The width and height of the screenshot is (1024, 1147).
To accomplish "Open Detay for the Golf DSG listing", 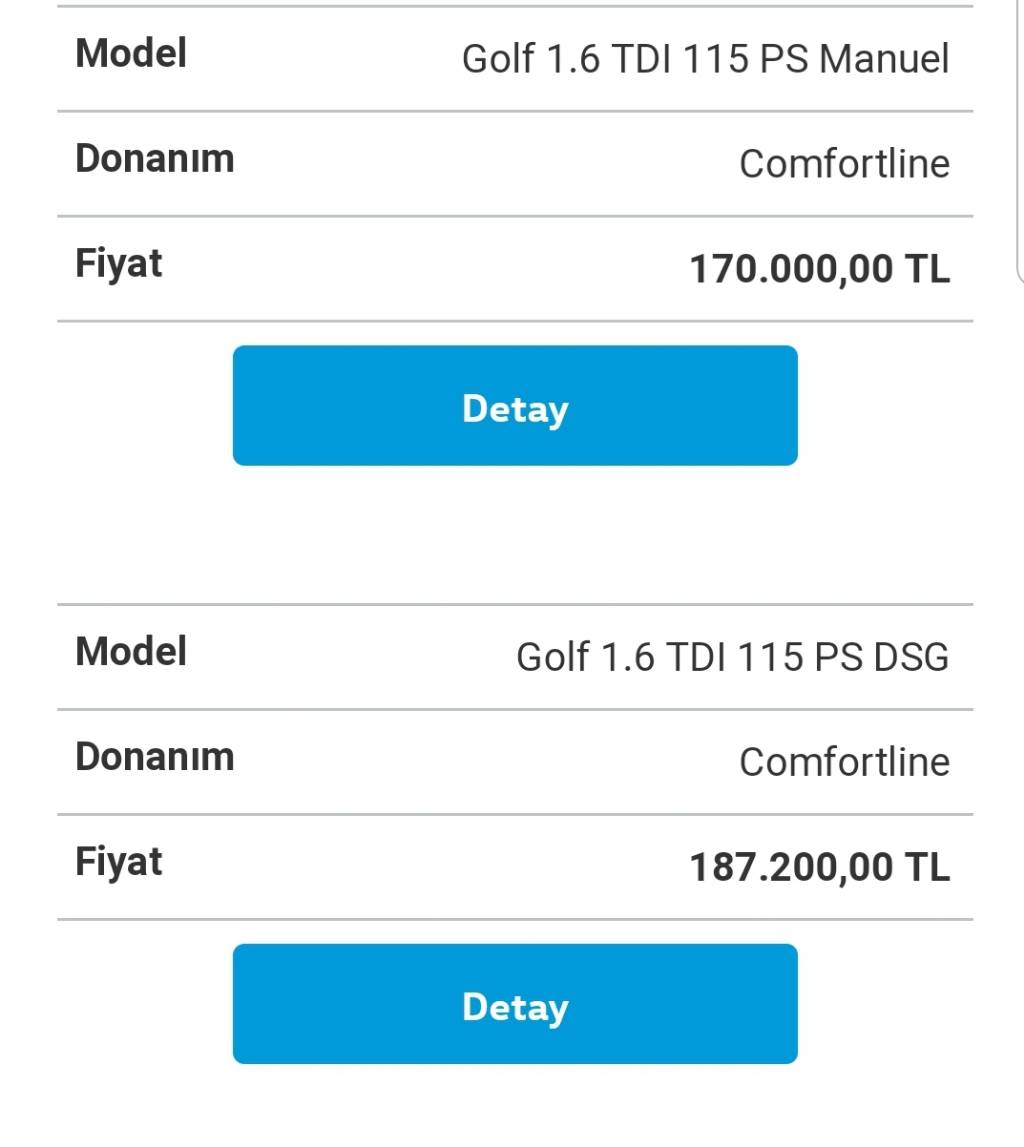I will (515, 1004).
